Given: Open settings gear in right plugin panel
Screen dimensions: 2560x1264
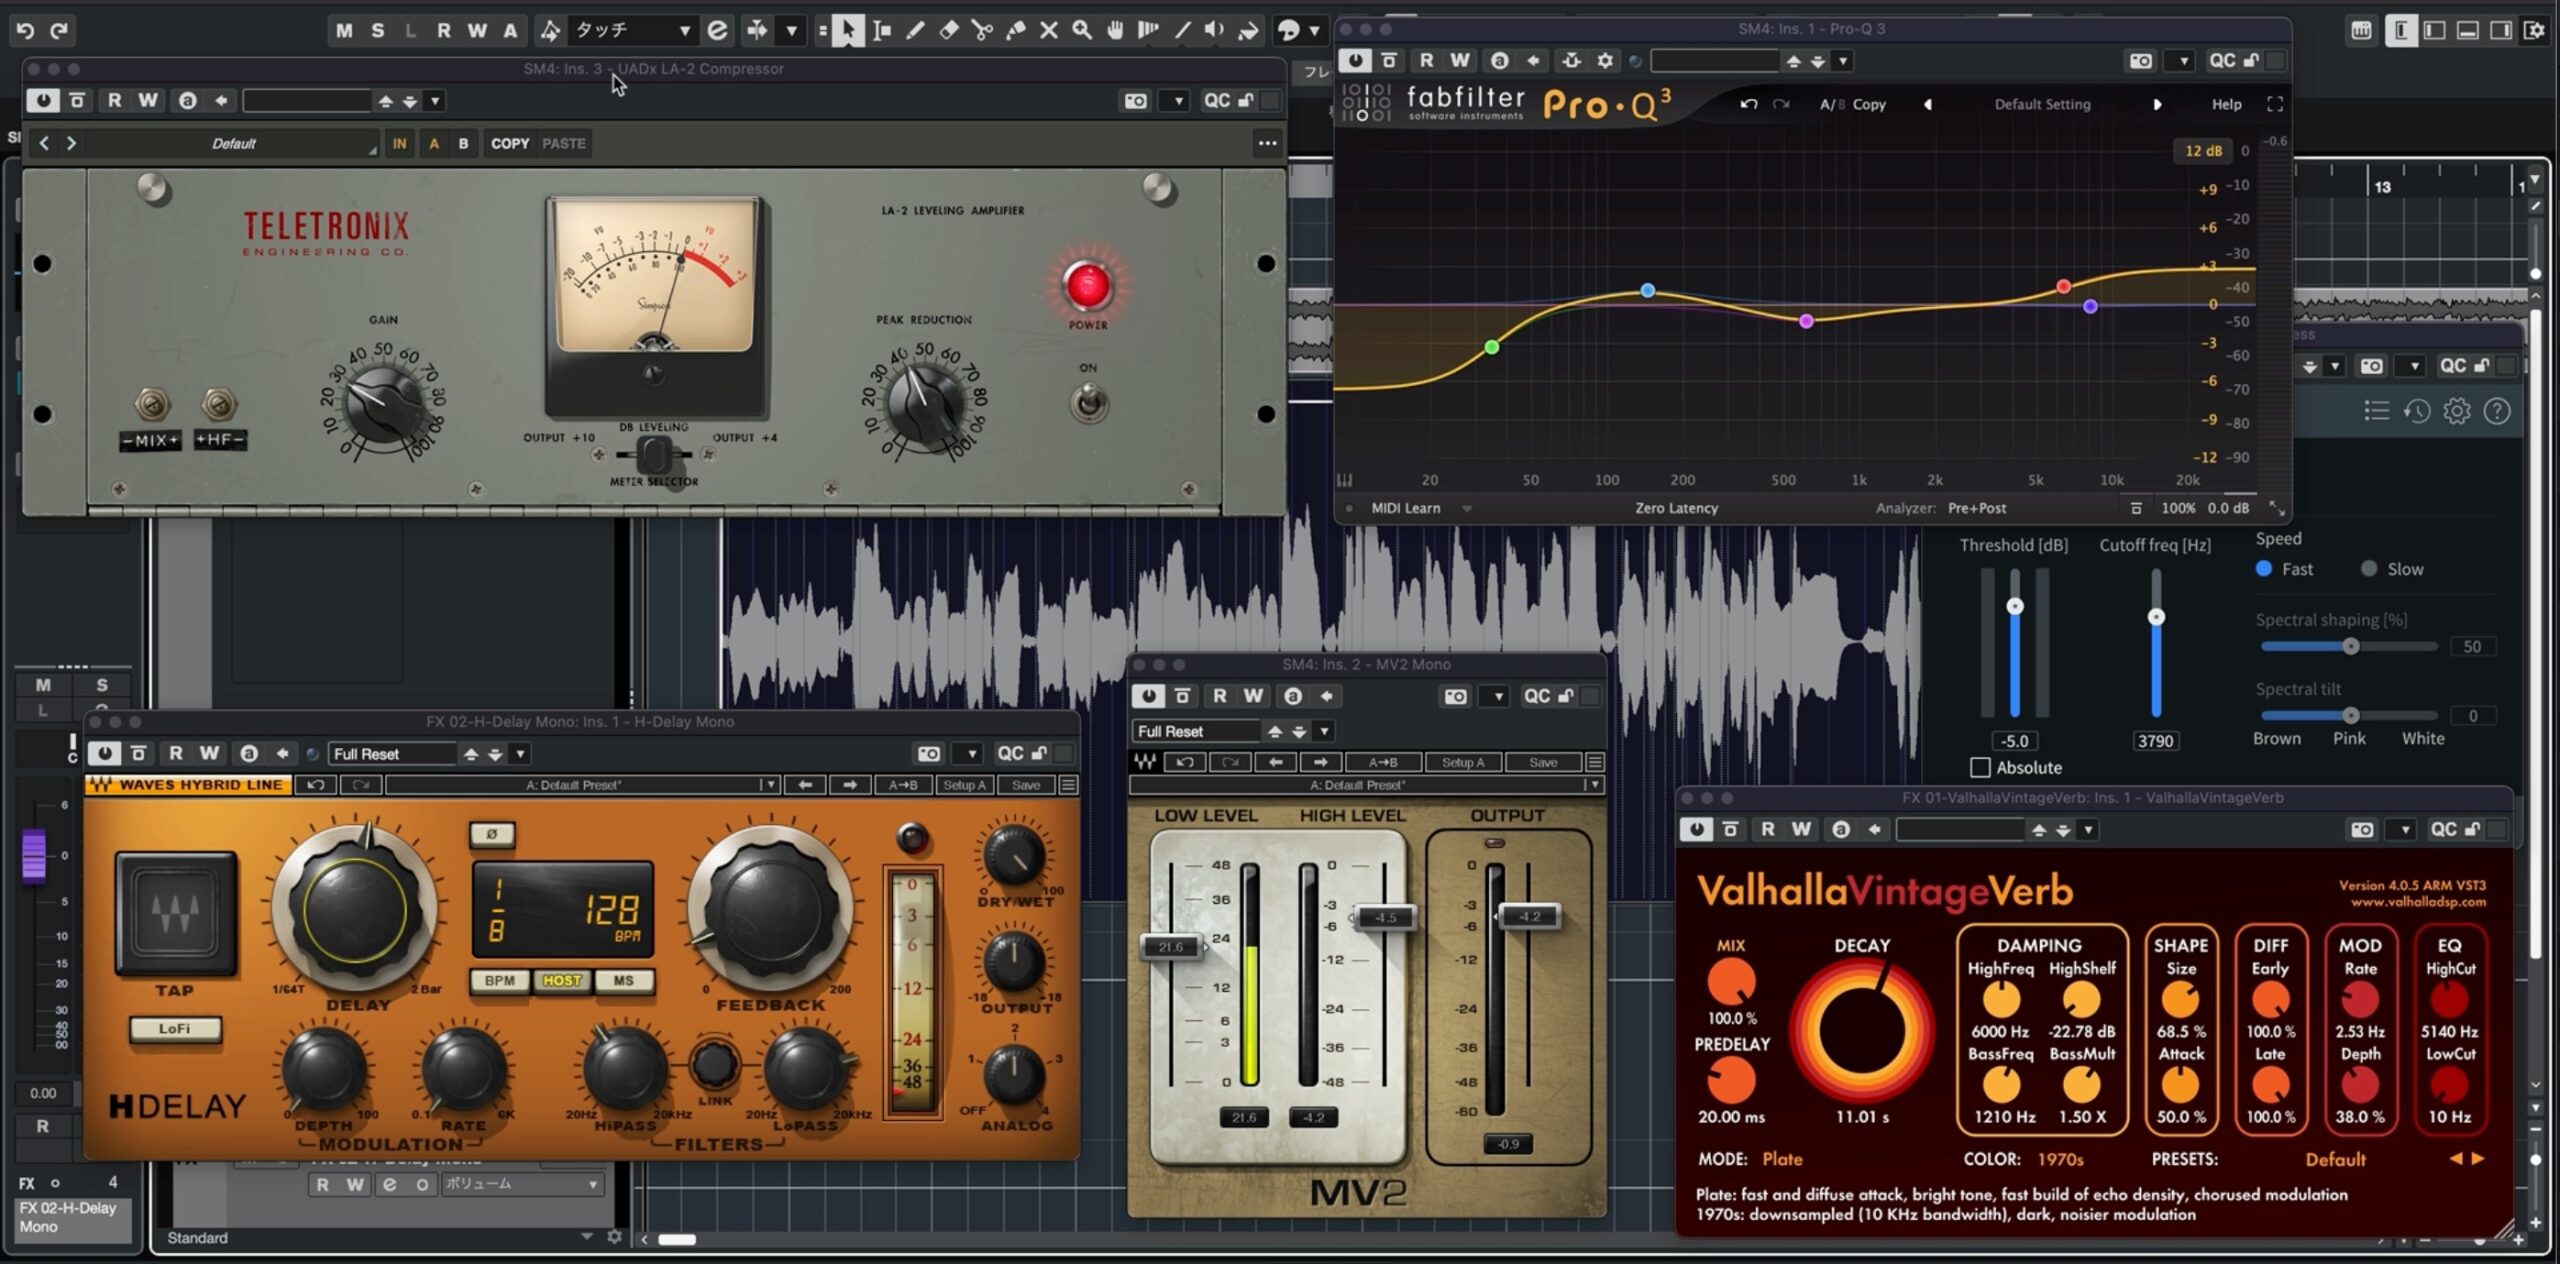Looking at the screenshot, I should point(2457,411).
